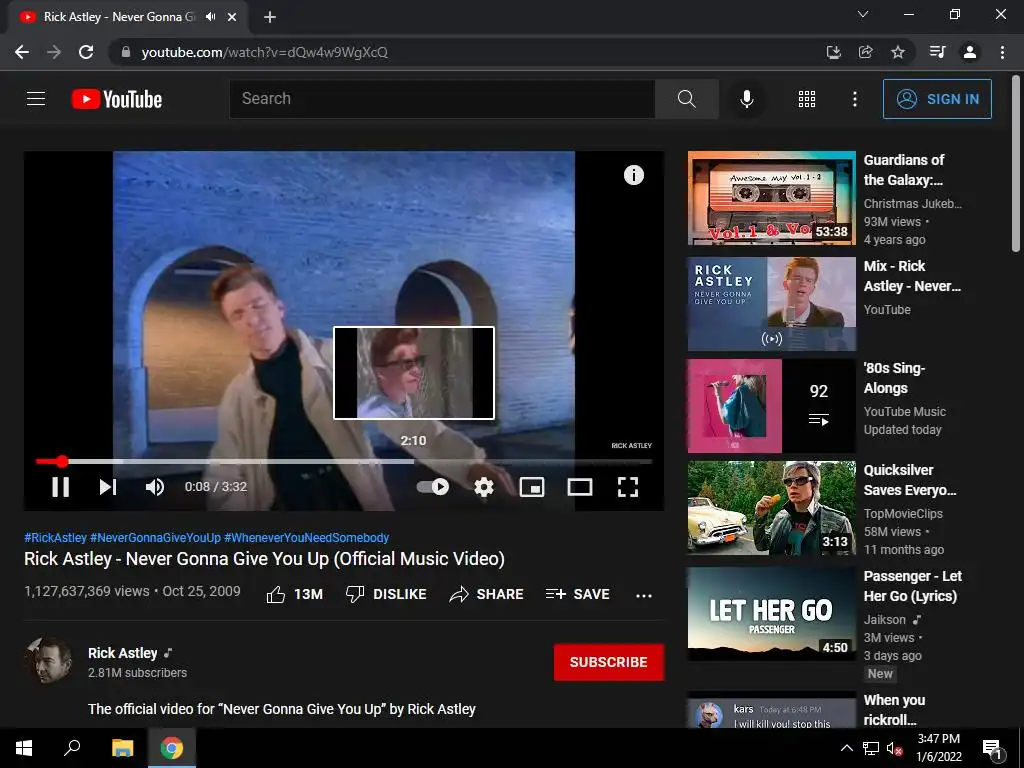Open player settings gear

click(x=483, y=487)
